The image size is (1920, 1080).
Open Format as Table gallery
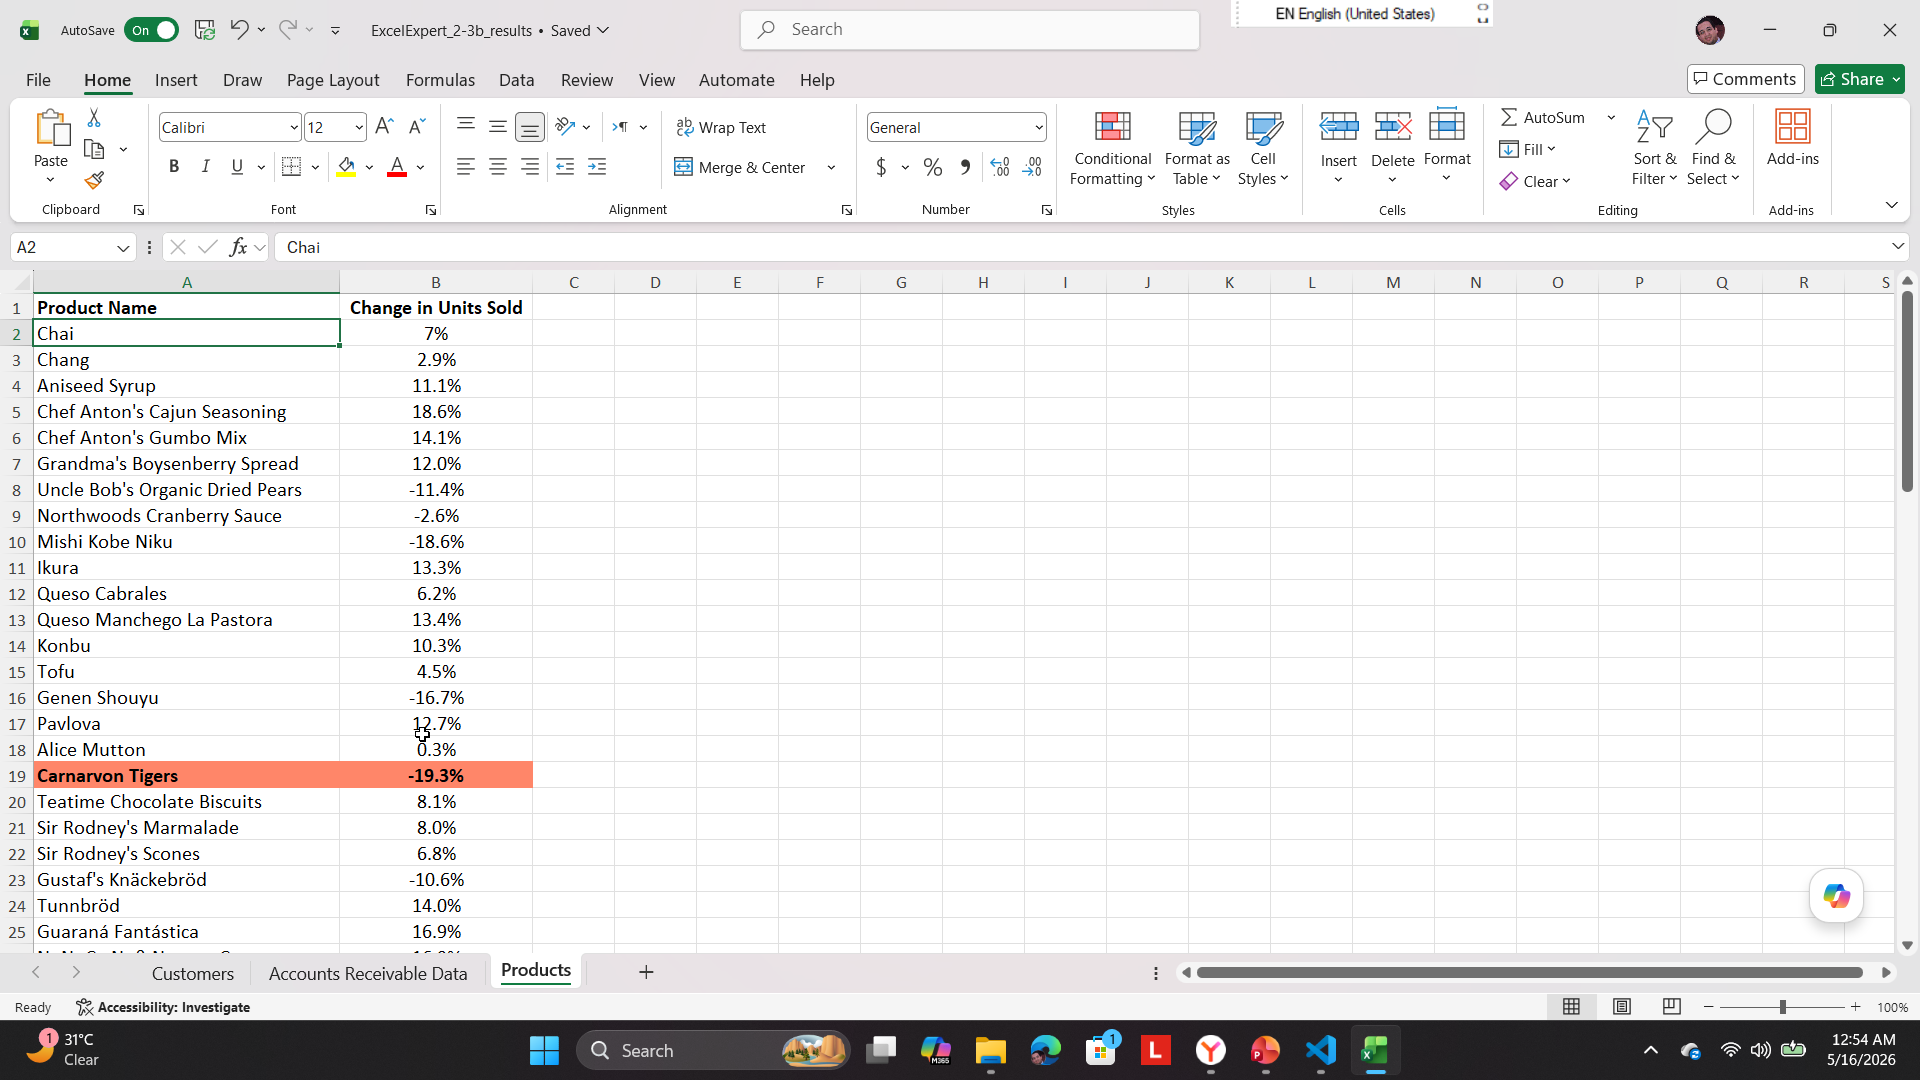tap(1197, 148)
